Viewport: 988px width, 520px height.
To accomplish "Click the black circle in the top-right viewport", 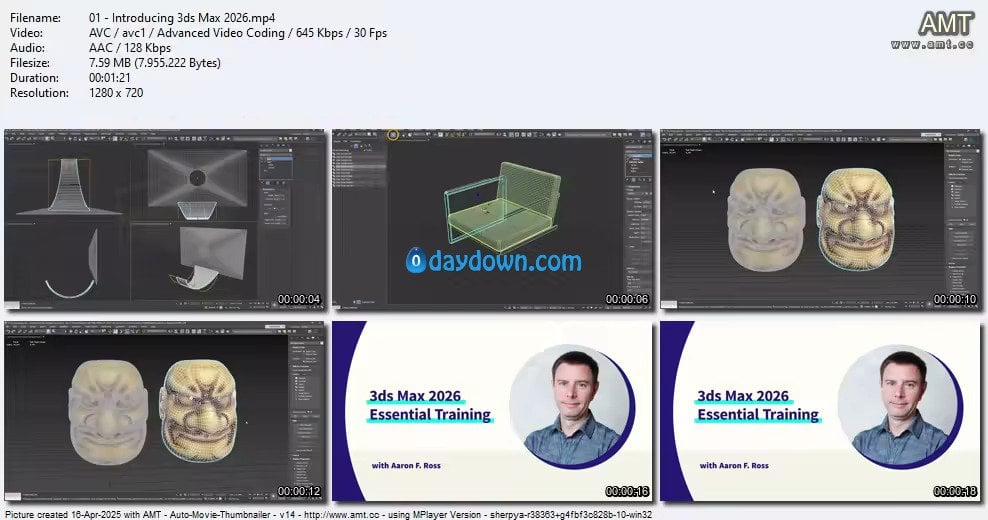I will click(197, 178).
